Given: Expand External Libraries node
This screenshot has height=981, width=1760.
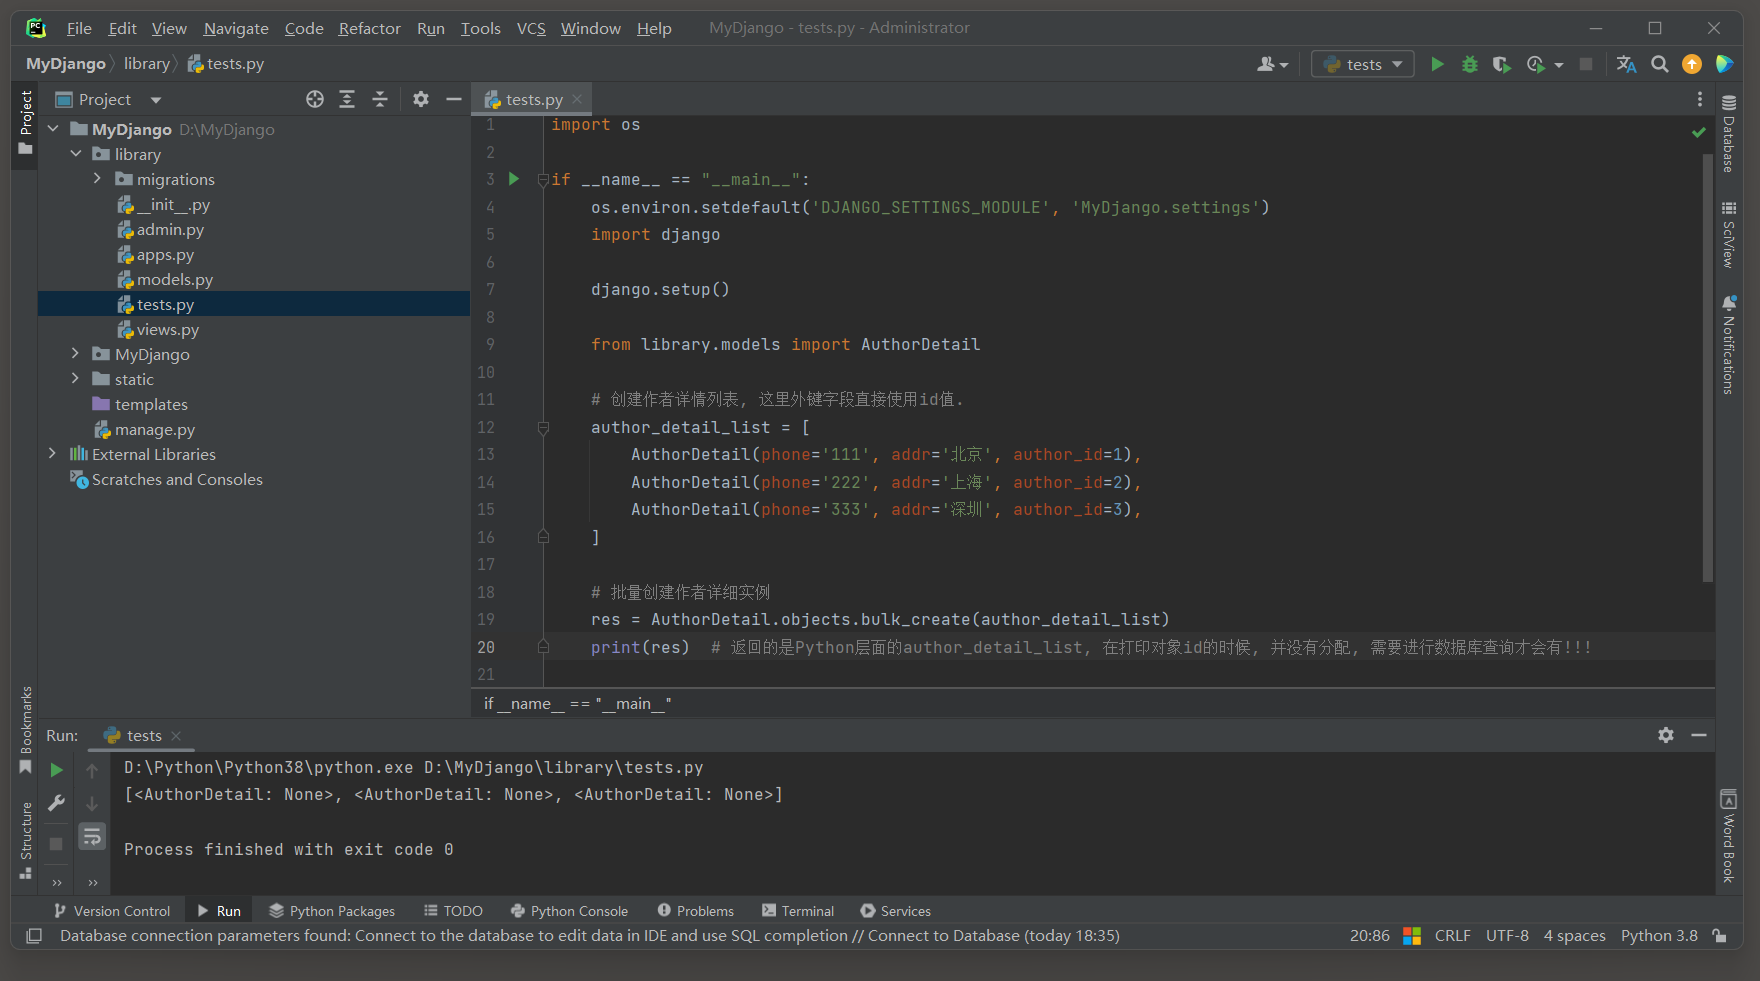Looking at the screenshot, I should 53,454.
